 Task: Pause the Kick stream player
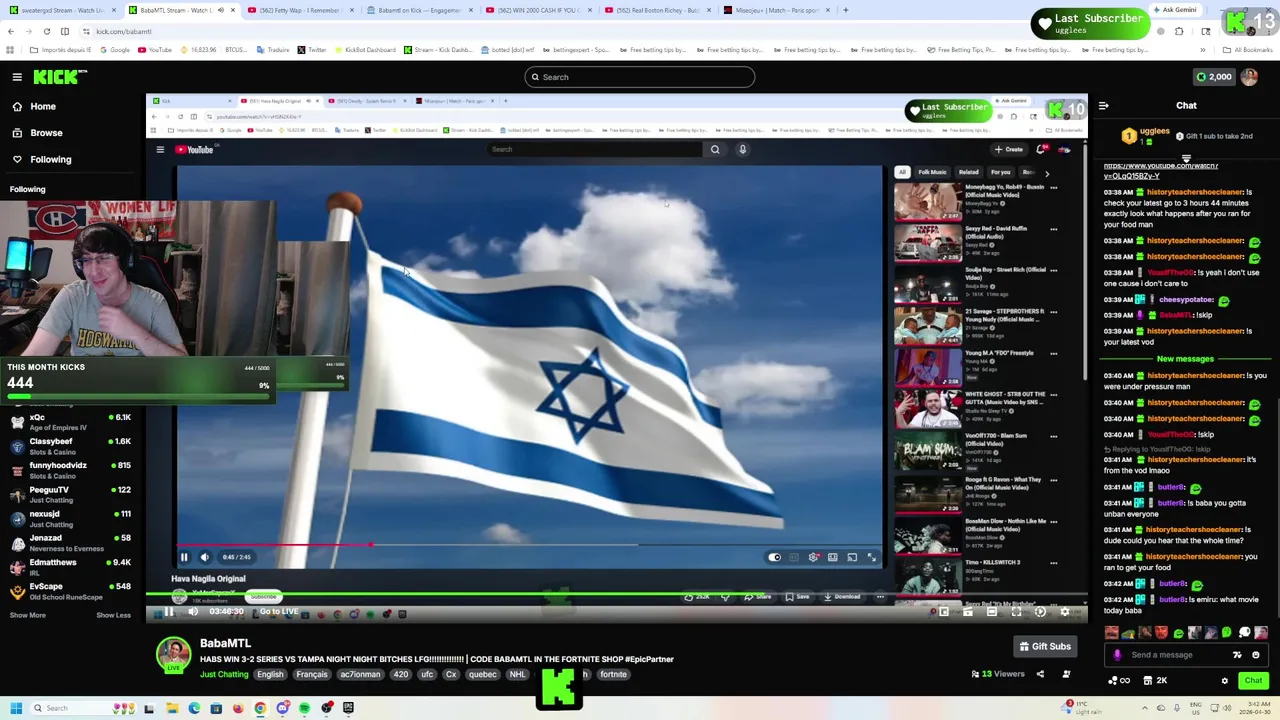pyautogui.click(x=169, y=612)
